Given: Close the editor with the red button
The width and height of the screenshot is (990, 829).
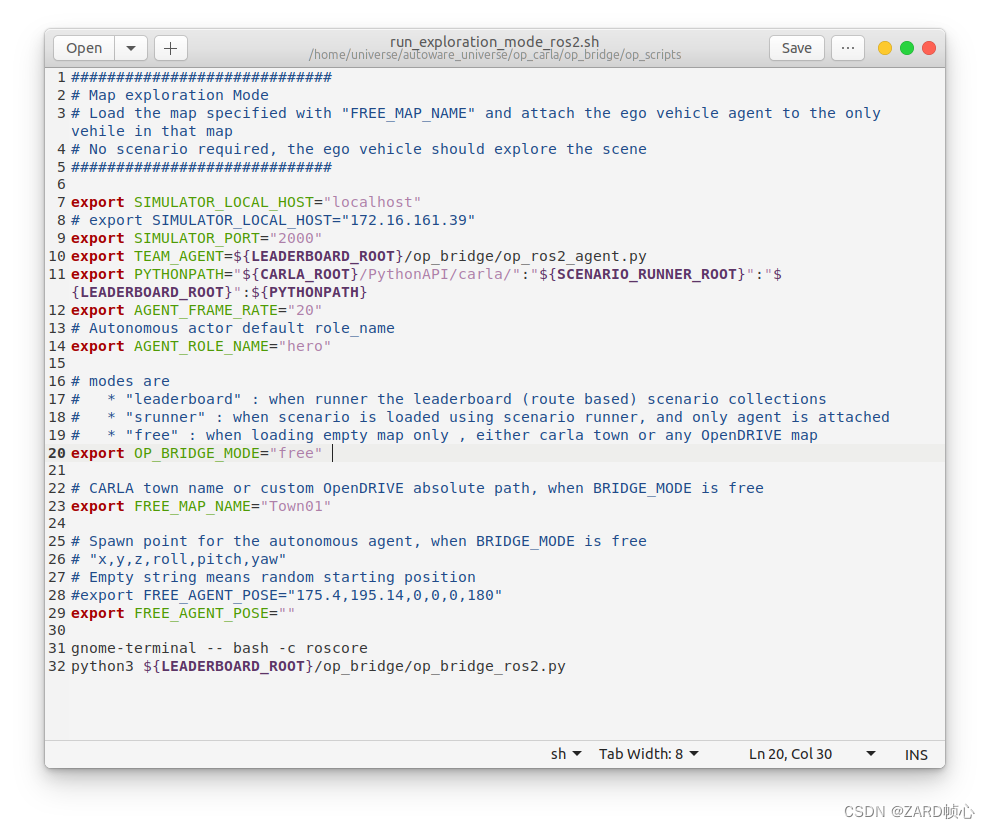Looking at the screenshot, I should coord(929,48).
